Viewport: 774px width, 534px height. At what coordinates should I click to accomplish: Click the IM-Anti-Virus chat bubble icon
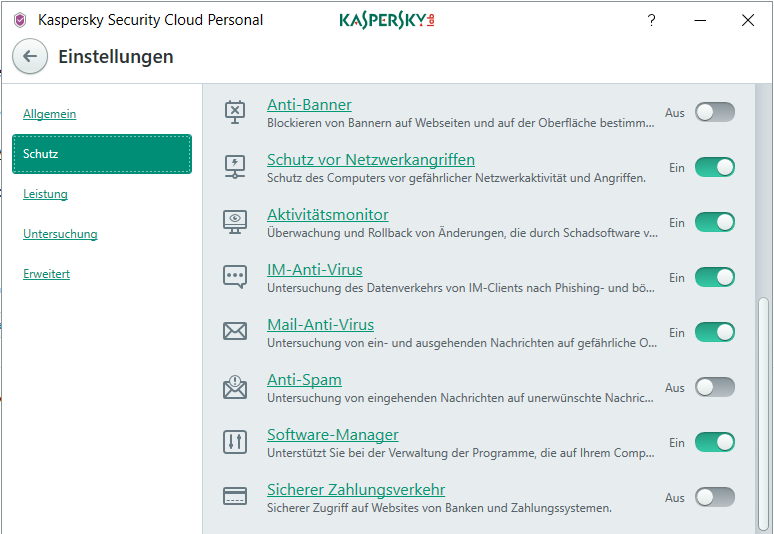[x=234, y=277]
